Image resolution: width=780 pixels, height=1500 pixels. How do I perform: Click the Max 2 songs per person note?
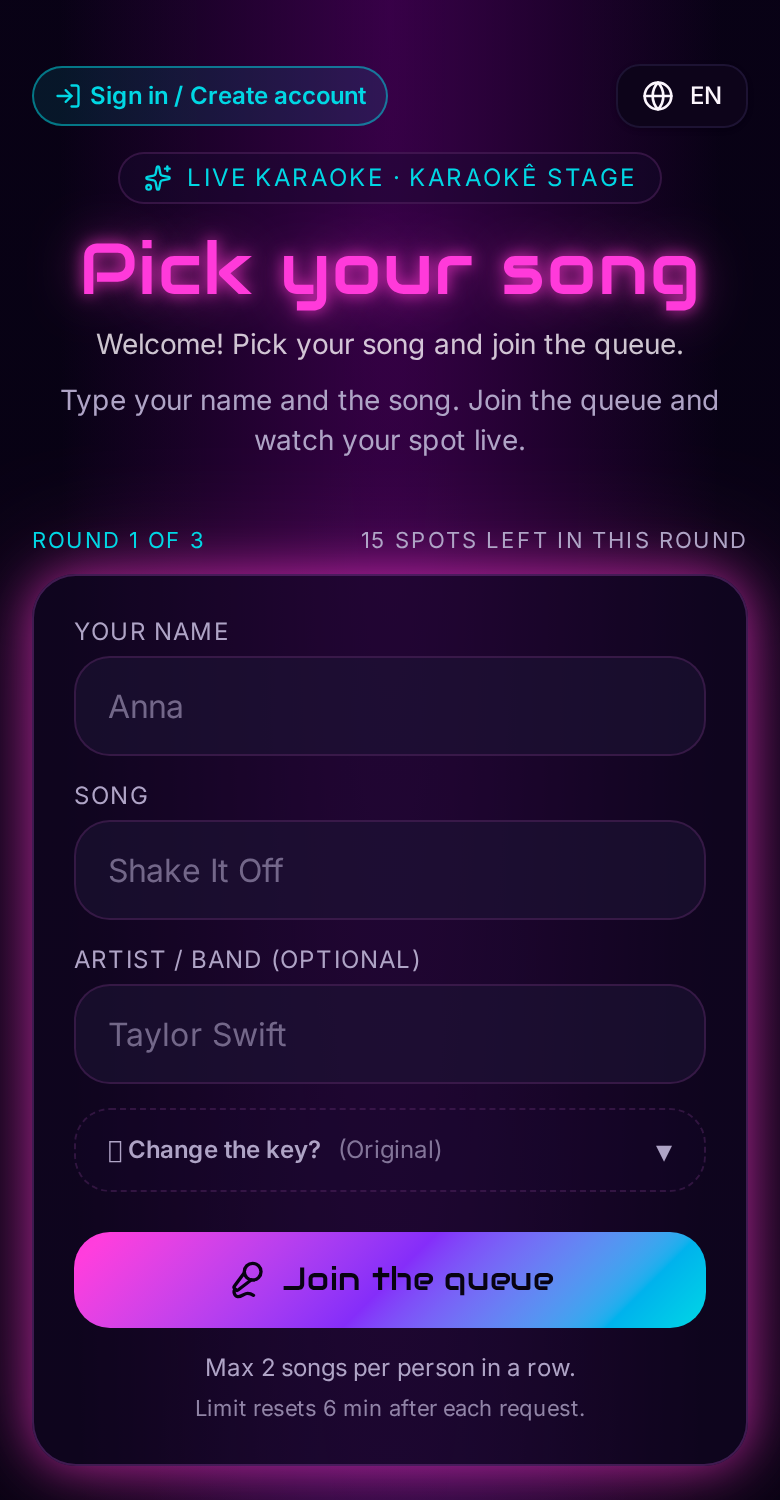[x=390, y=1368]
